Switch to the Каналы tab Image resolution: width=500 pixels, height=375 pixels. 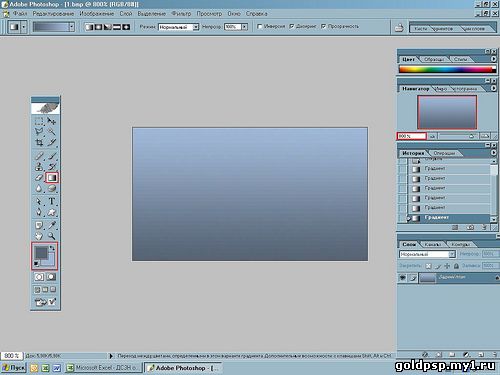[x=433, y=244]
